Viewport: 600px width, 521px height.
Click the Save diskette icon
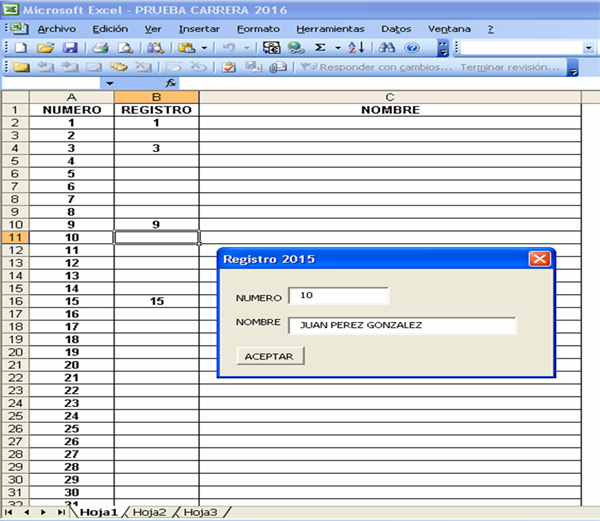(70, 48)
